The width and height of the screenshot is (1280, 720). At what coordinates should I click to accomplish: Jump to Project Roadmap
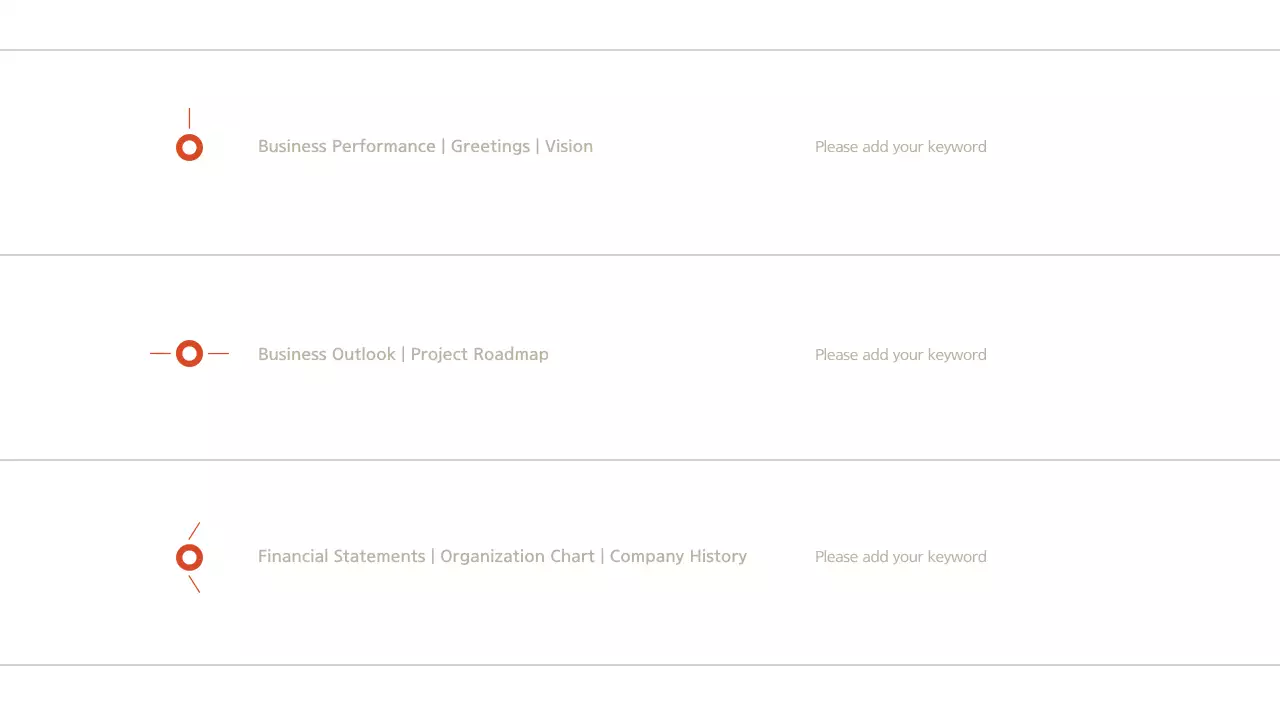[x=479, y=354]
